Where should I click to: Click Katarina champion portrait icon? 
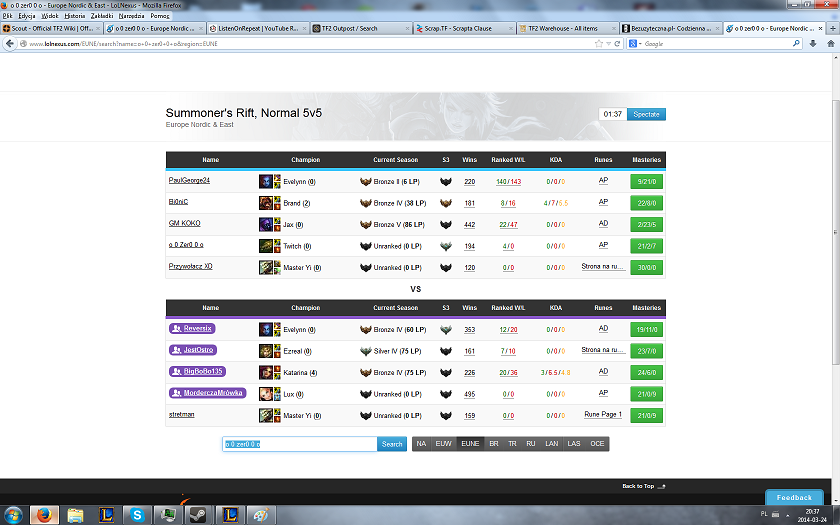tap(266, 372)
